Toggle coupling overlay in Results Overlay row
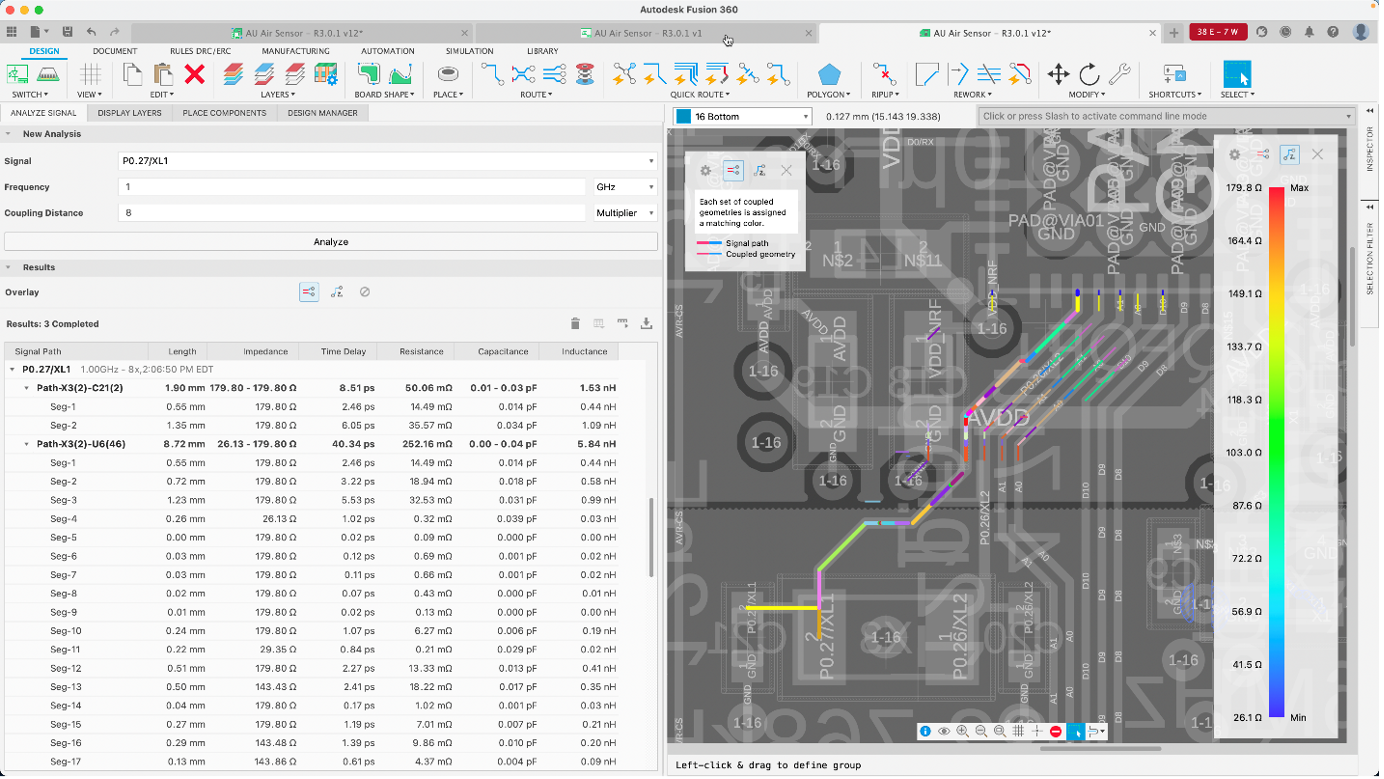Viewport: 1384px width, 779px height. [308, 292]
